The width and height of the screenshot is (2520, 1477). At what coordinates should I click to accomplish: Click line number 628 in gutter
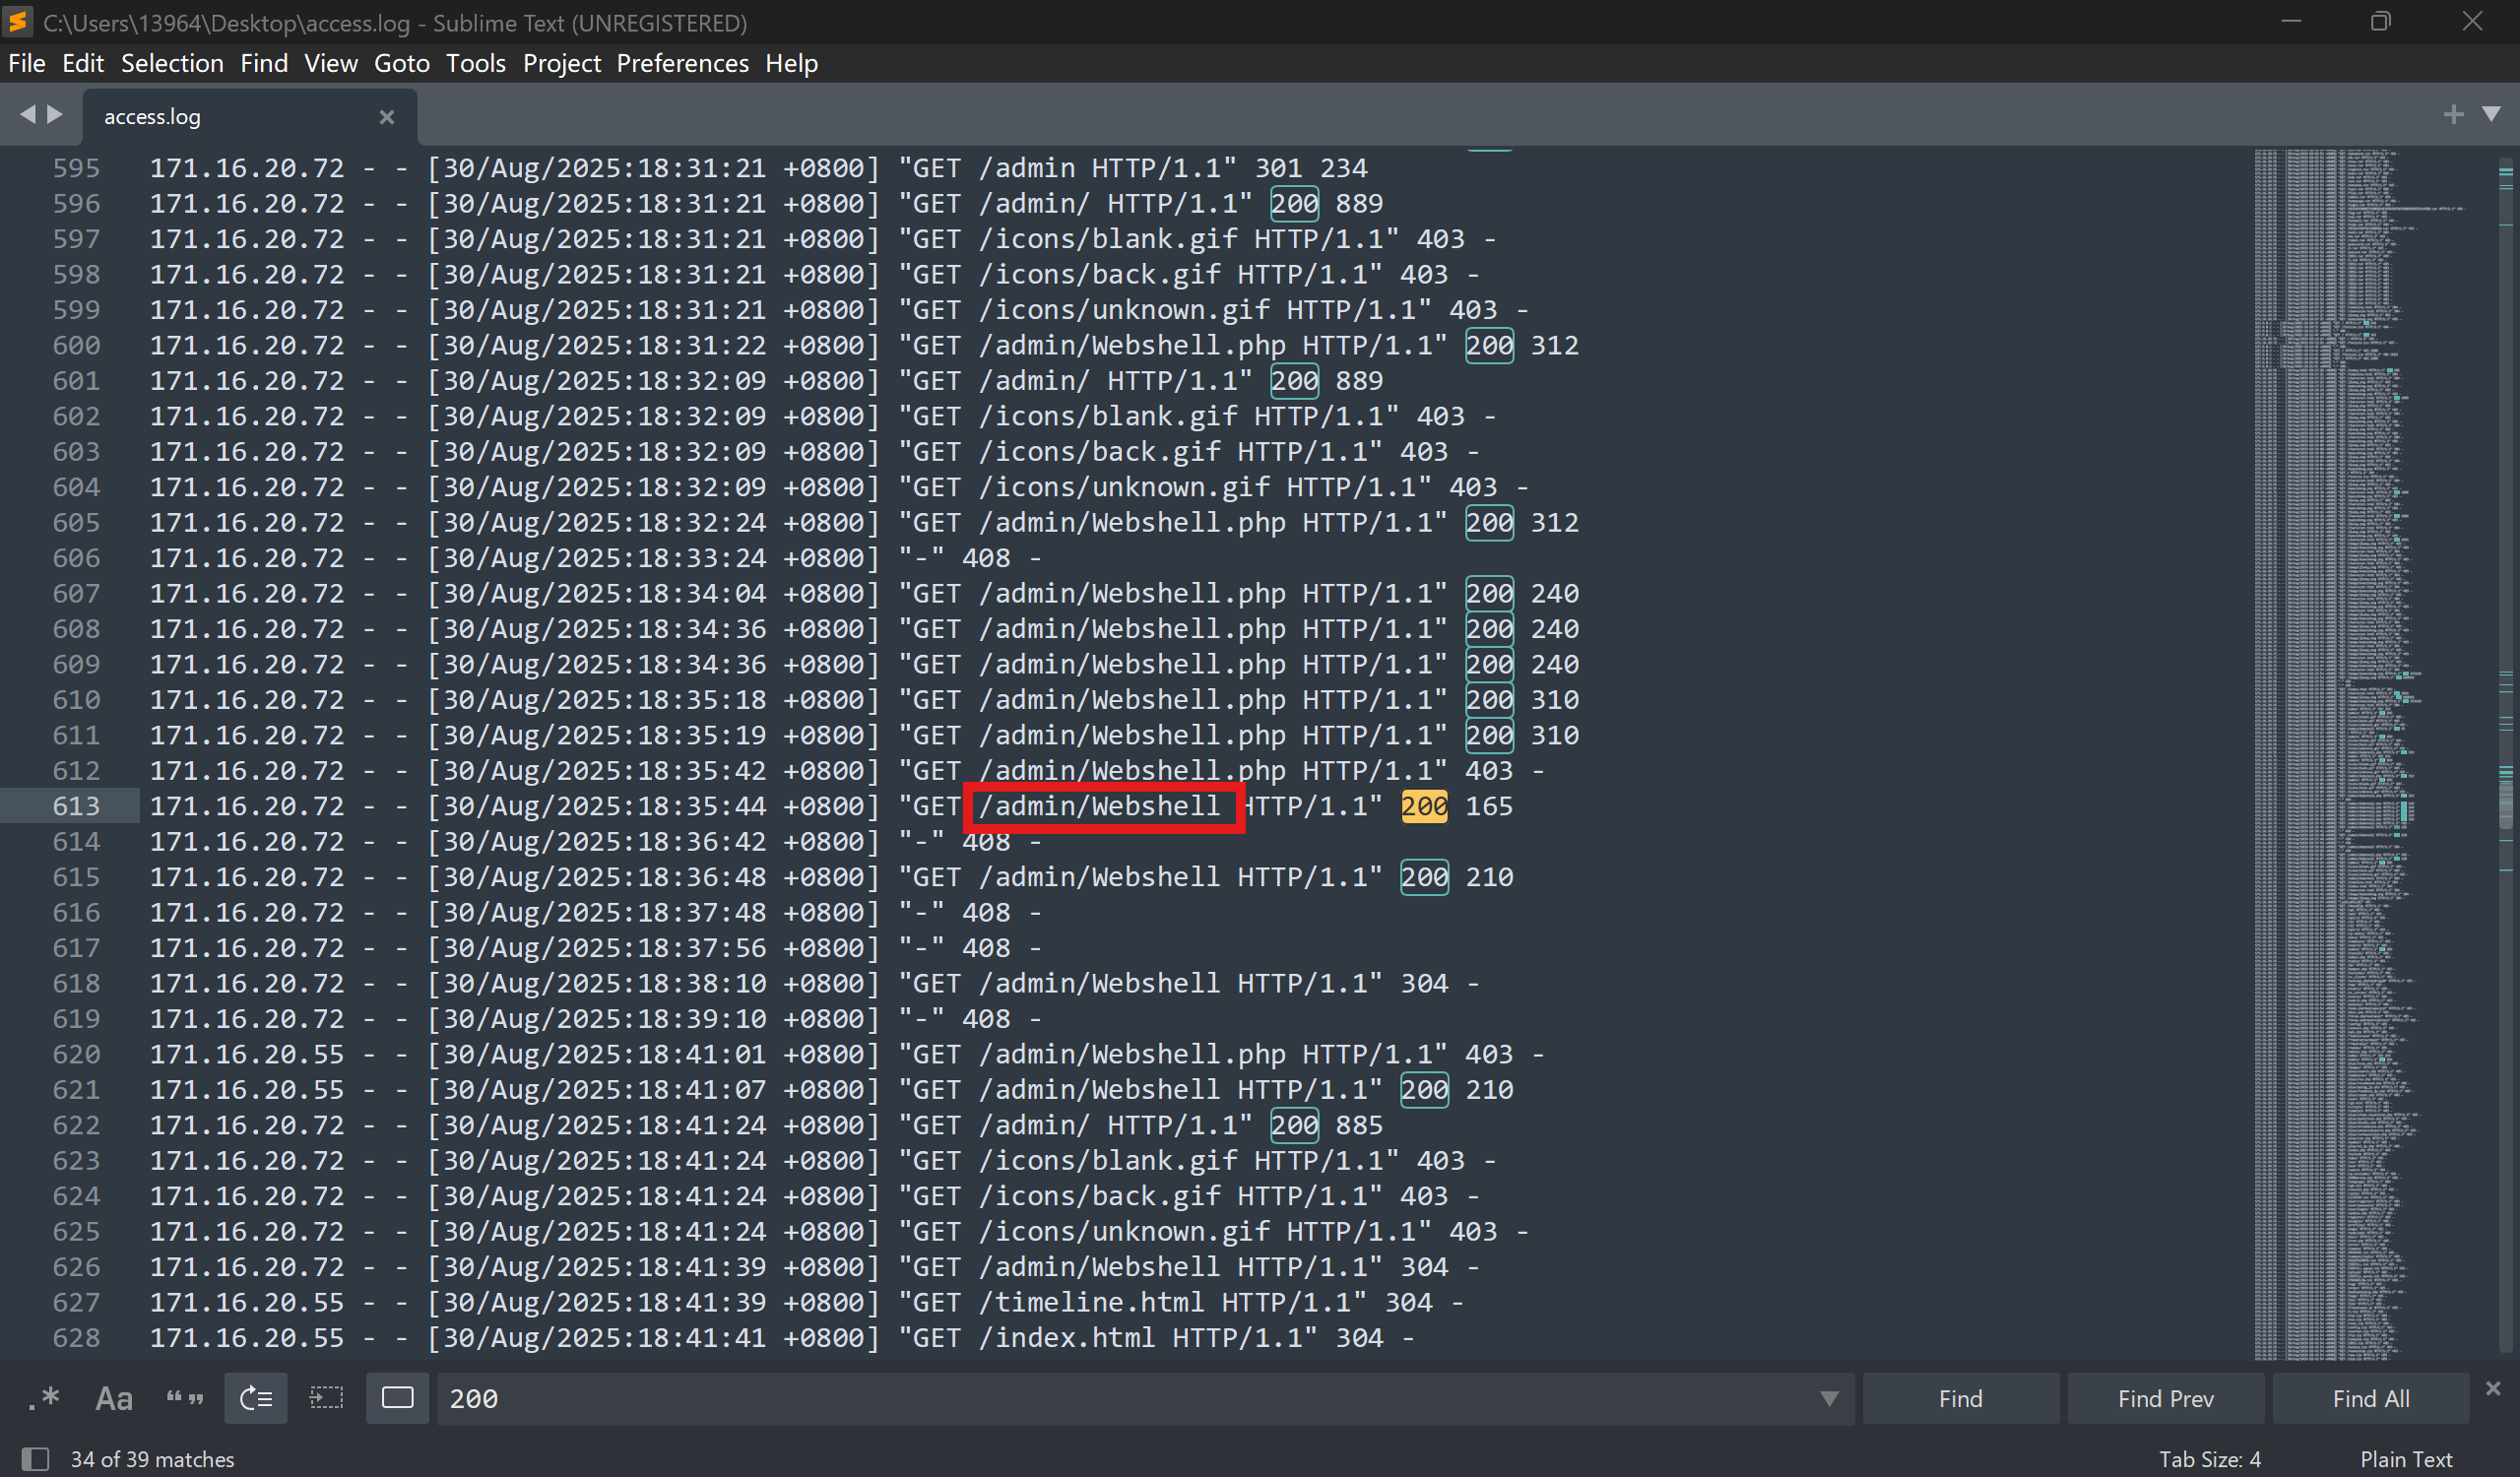click(x=76, y=1338)
